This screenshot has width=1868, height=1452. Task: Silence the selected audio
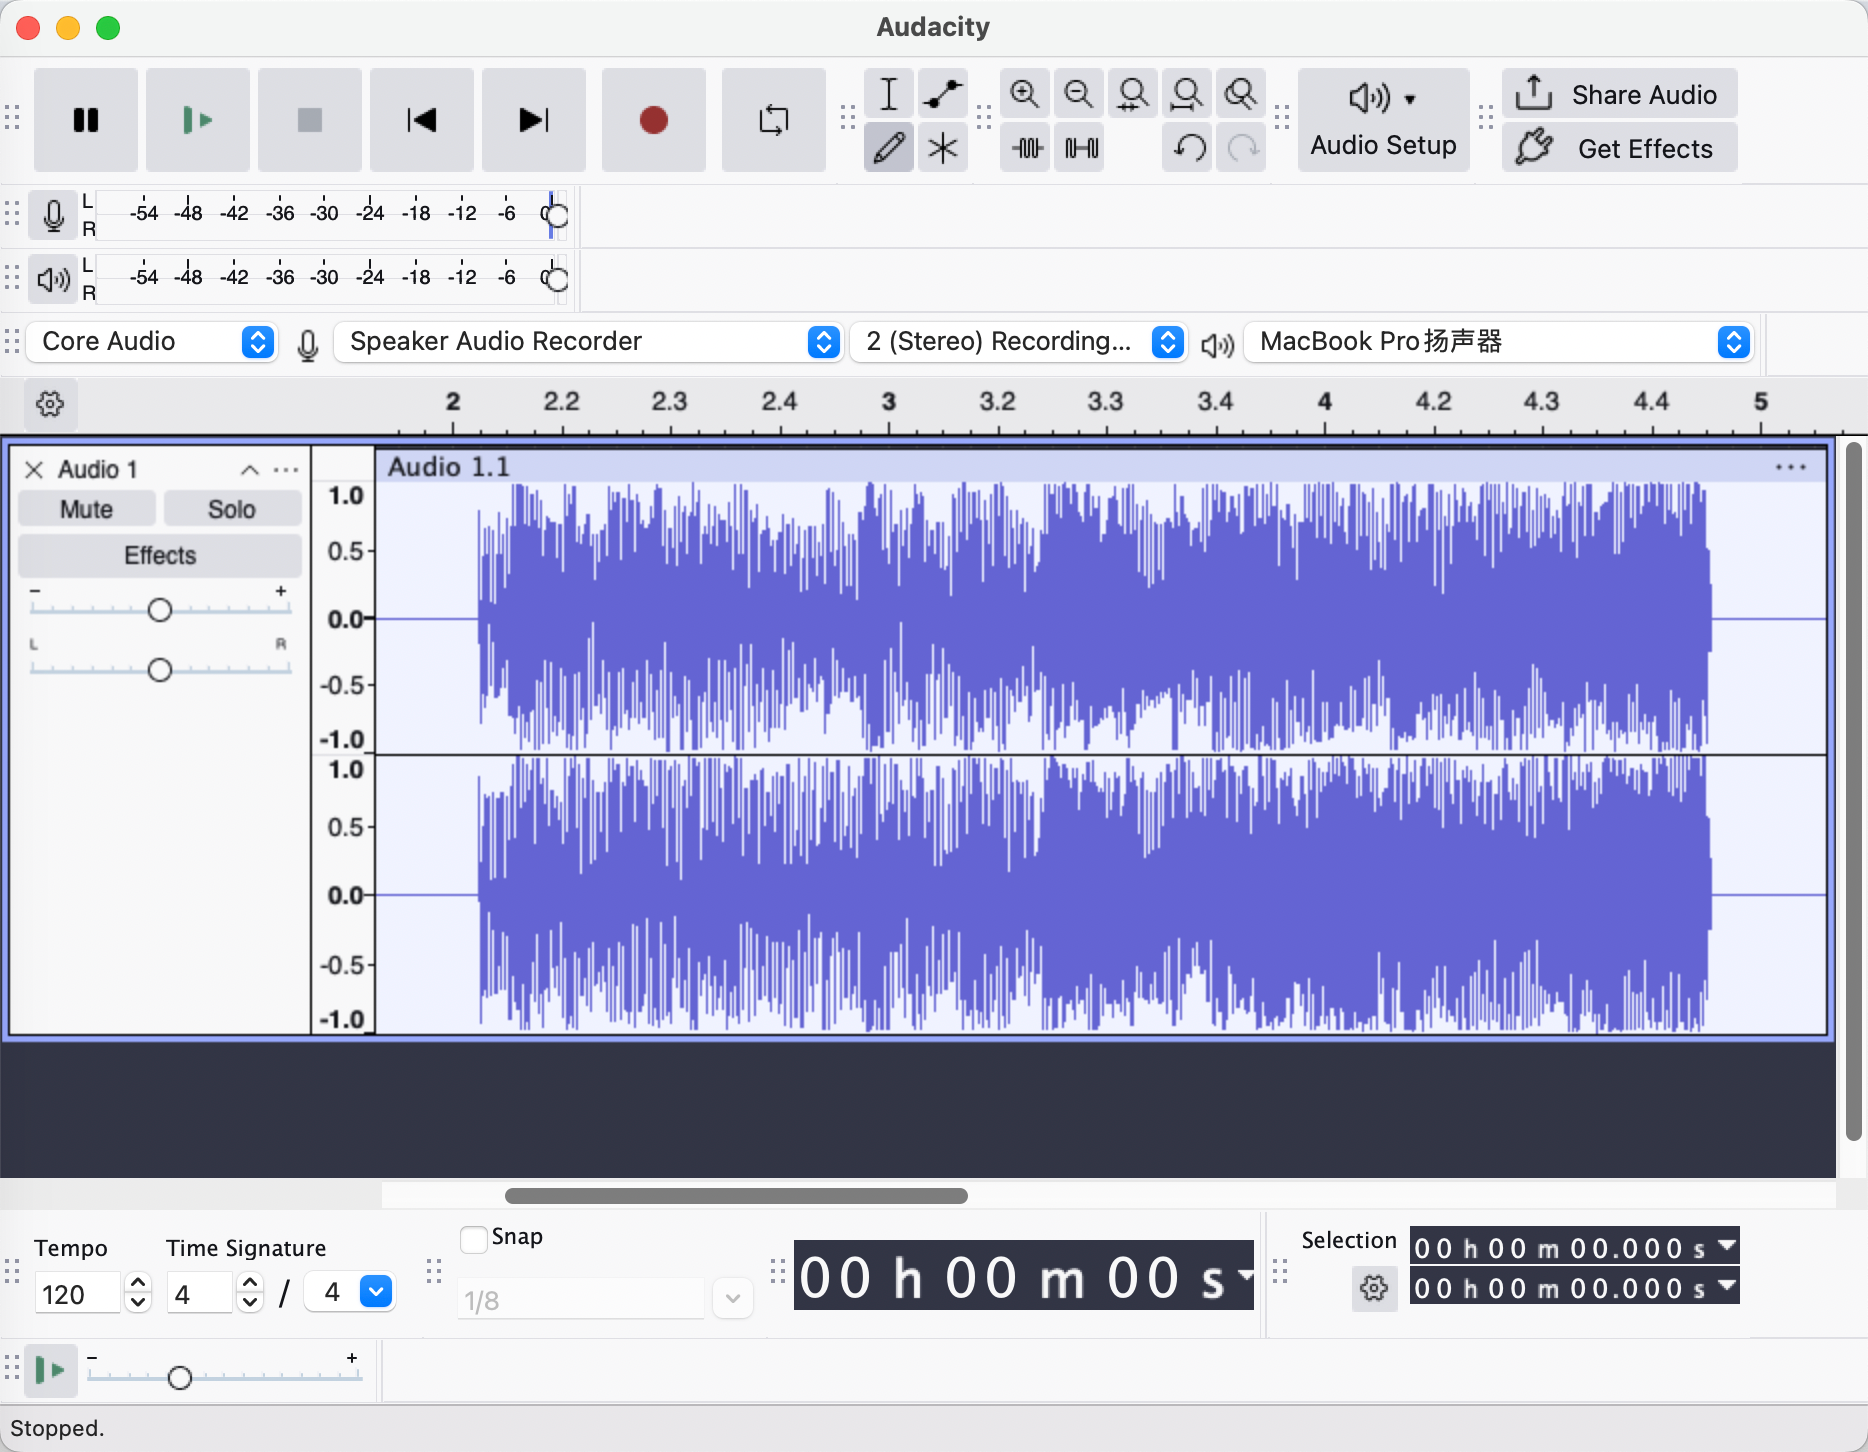pos(1078,147)
